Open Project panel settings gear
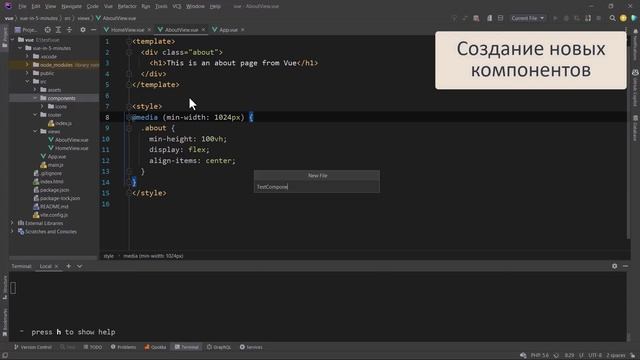The width and height of the screenshot is (640, 360). 83,30
